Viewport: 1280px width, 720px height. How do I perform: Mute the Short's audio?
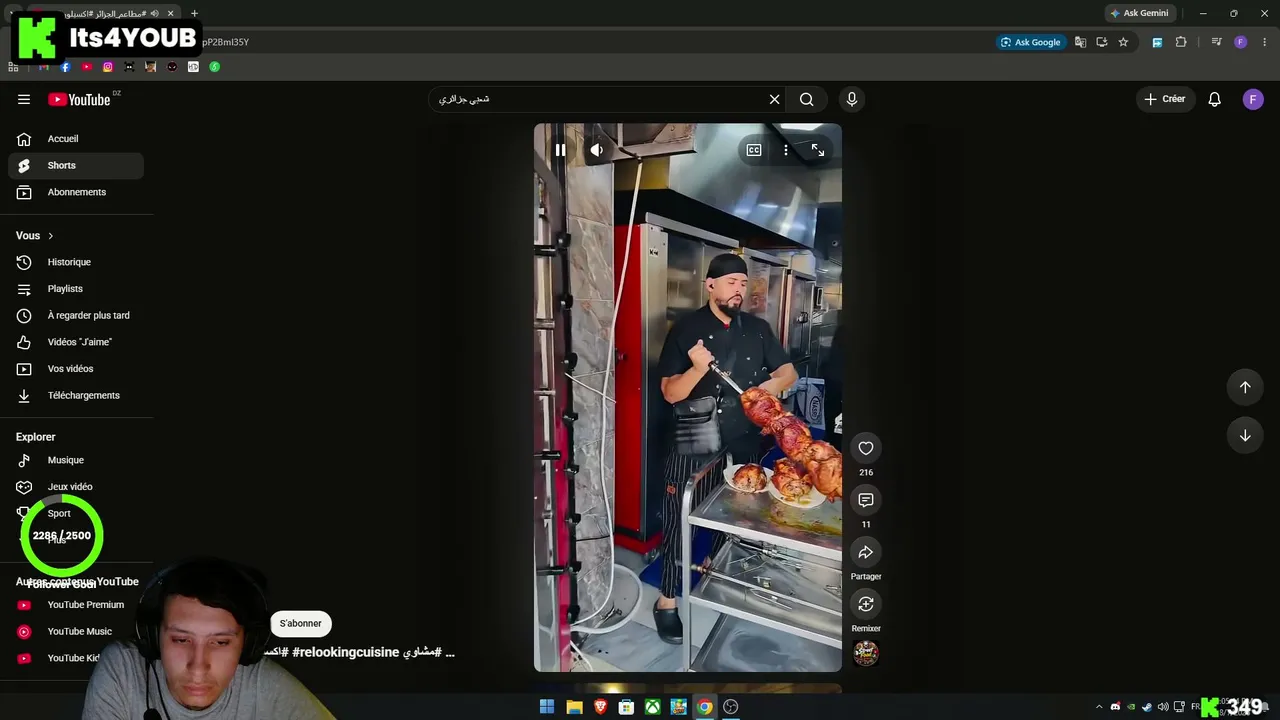point(596,150)
